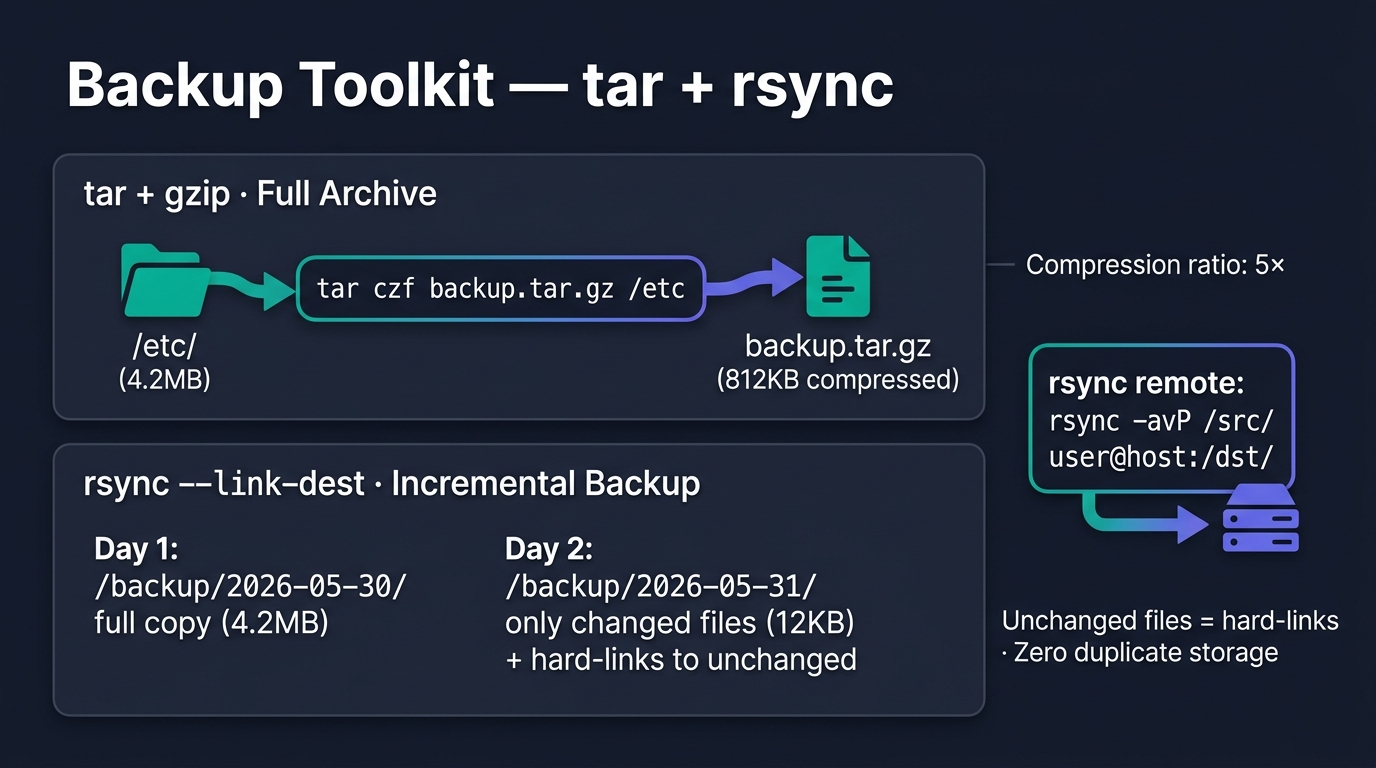Click the '/etc/' folder label

tap(165, 347)
